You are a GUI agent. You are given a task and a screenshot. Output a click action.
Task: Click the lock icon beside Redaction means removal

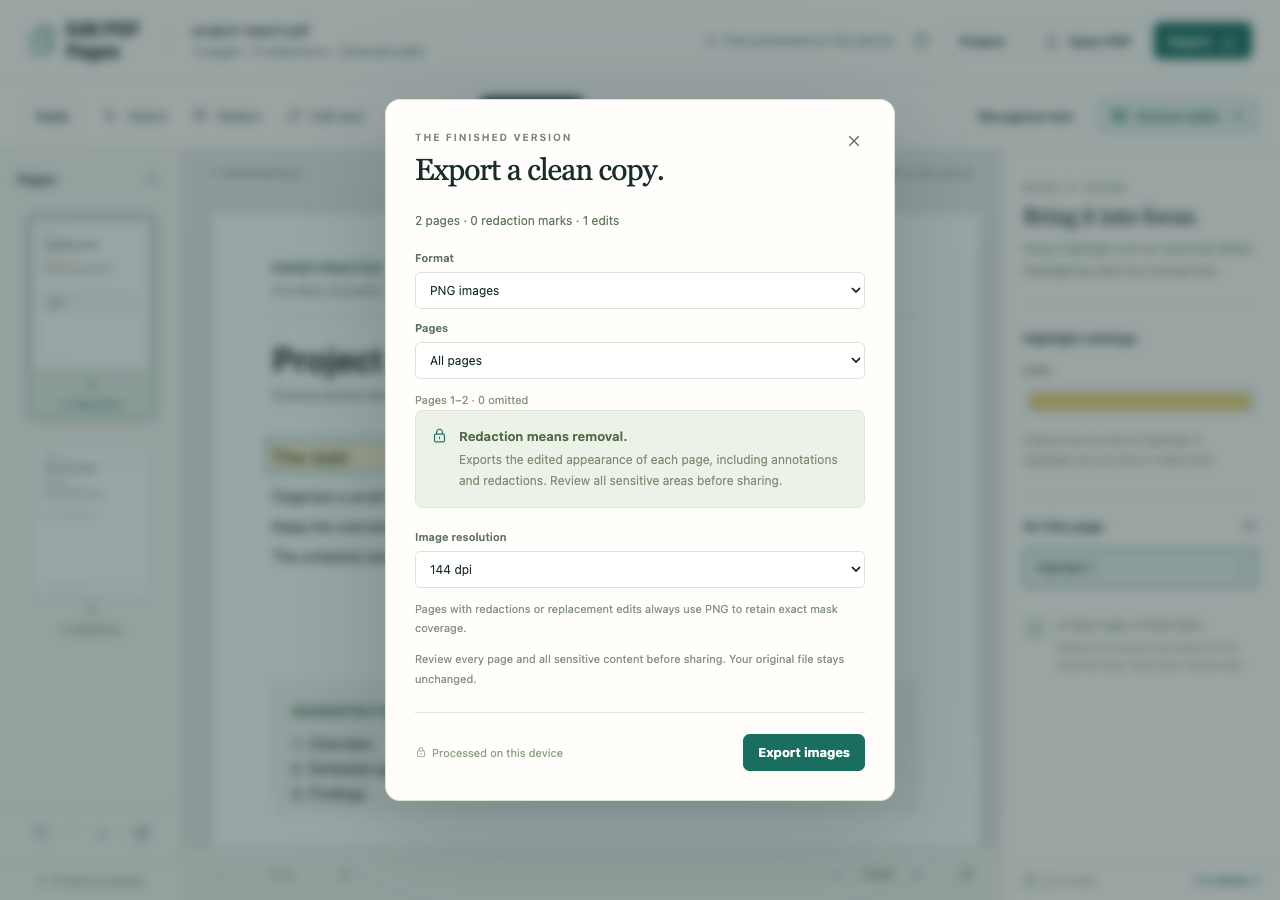click(x=439, y=436)
